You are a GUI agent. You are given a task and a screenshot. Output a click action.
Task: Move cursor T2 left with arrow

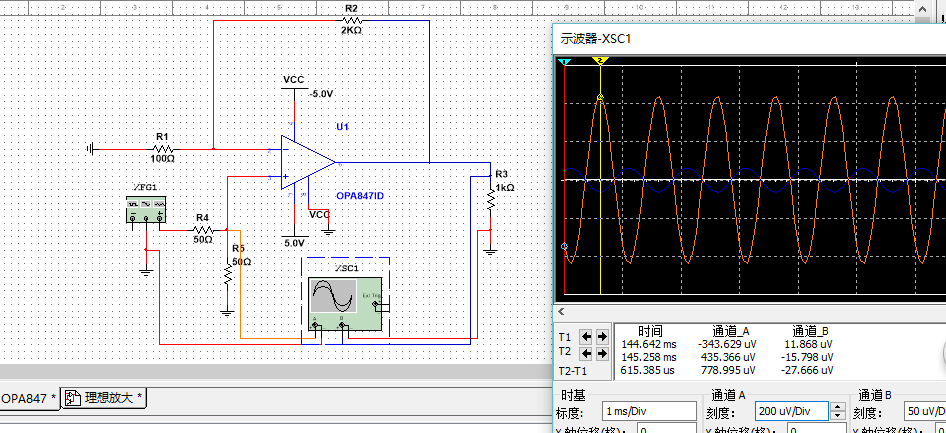[x=585, y=353]
